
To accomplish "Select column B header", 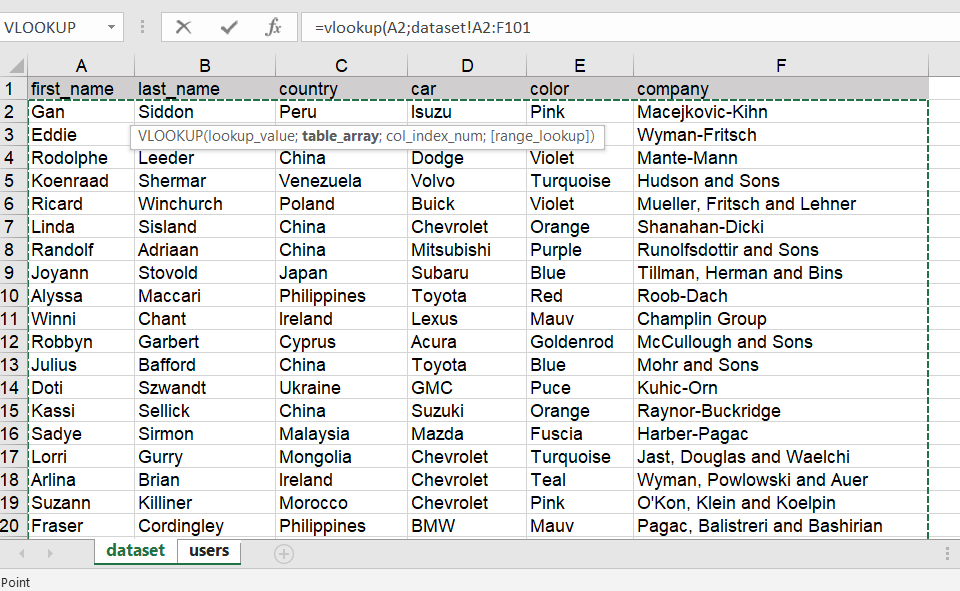I will point(204,66).
